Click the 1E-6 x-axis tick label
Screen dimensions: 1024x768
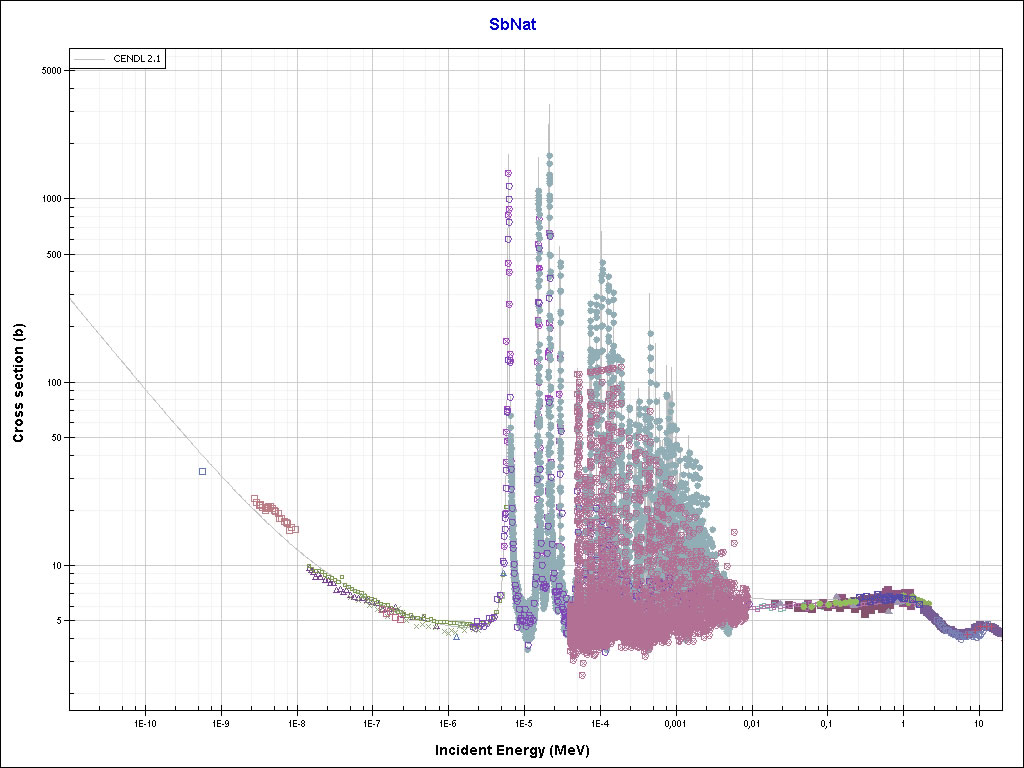tap(448, 722)
